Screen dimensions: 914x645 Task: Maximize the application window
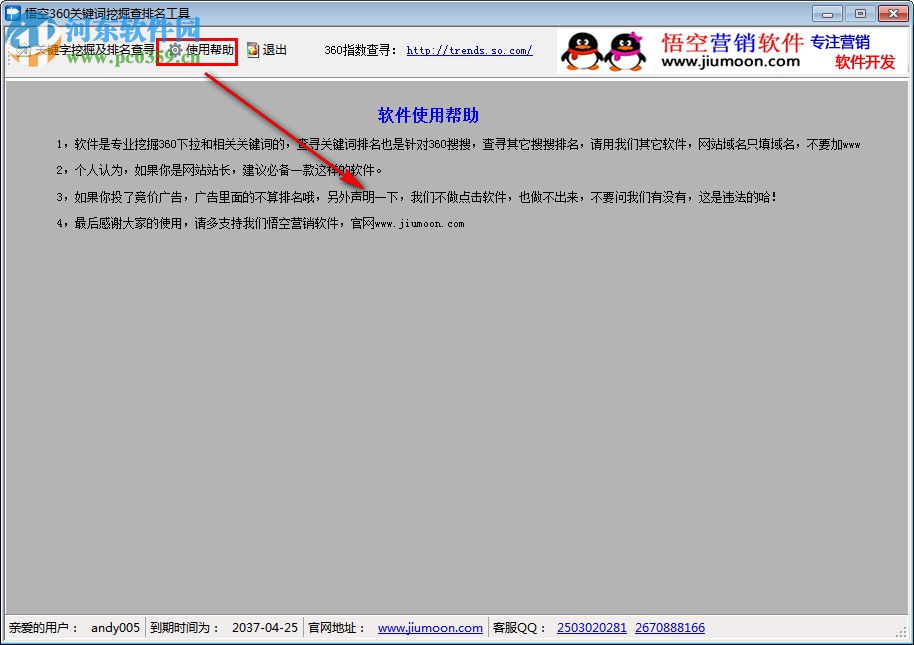pyautogui.click(x=860, y=13)
